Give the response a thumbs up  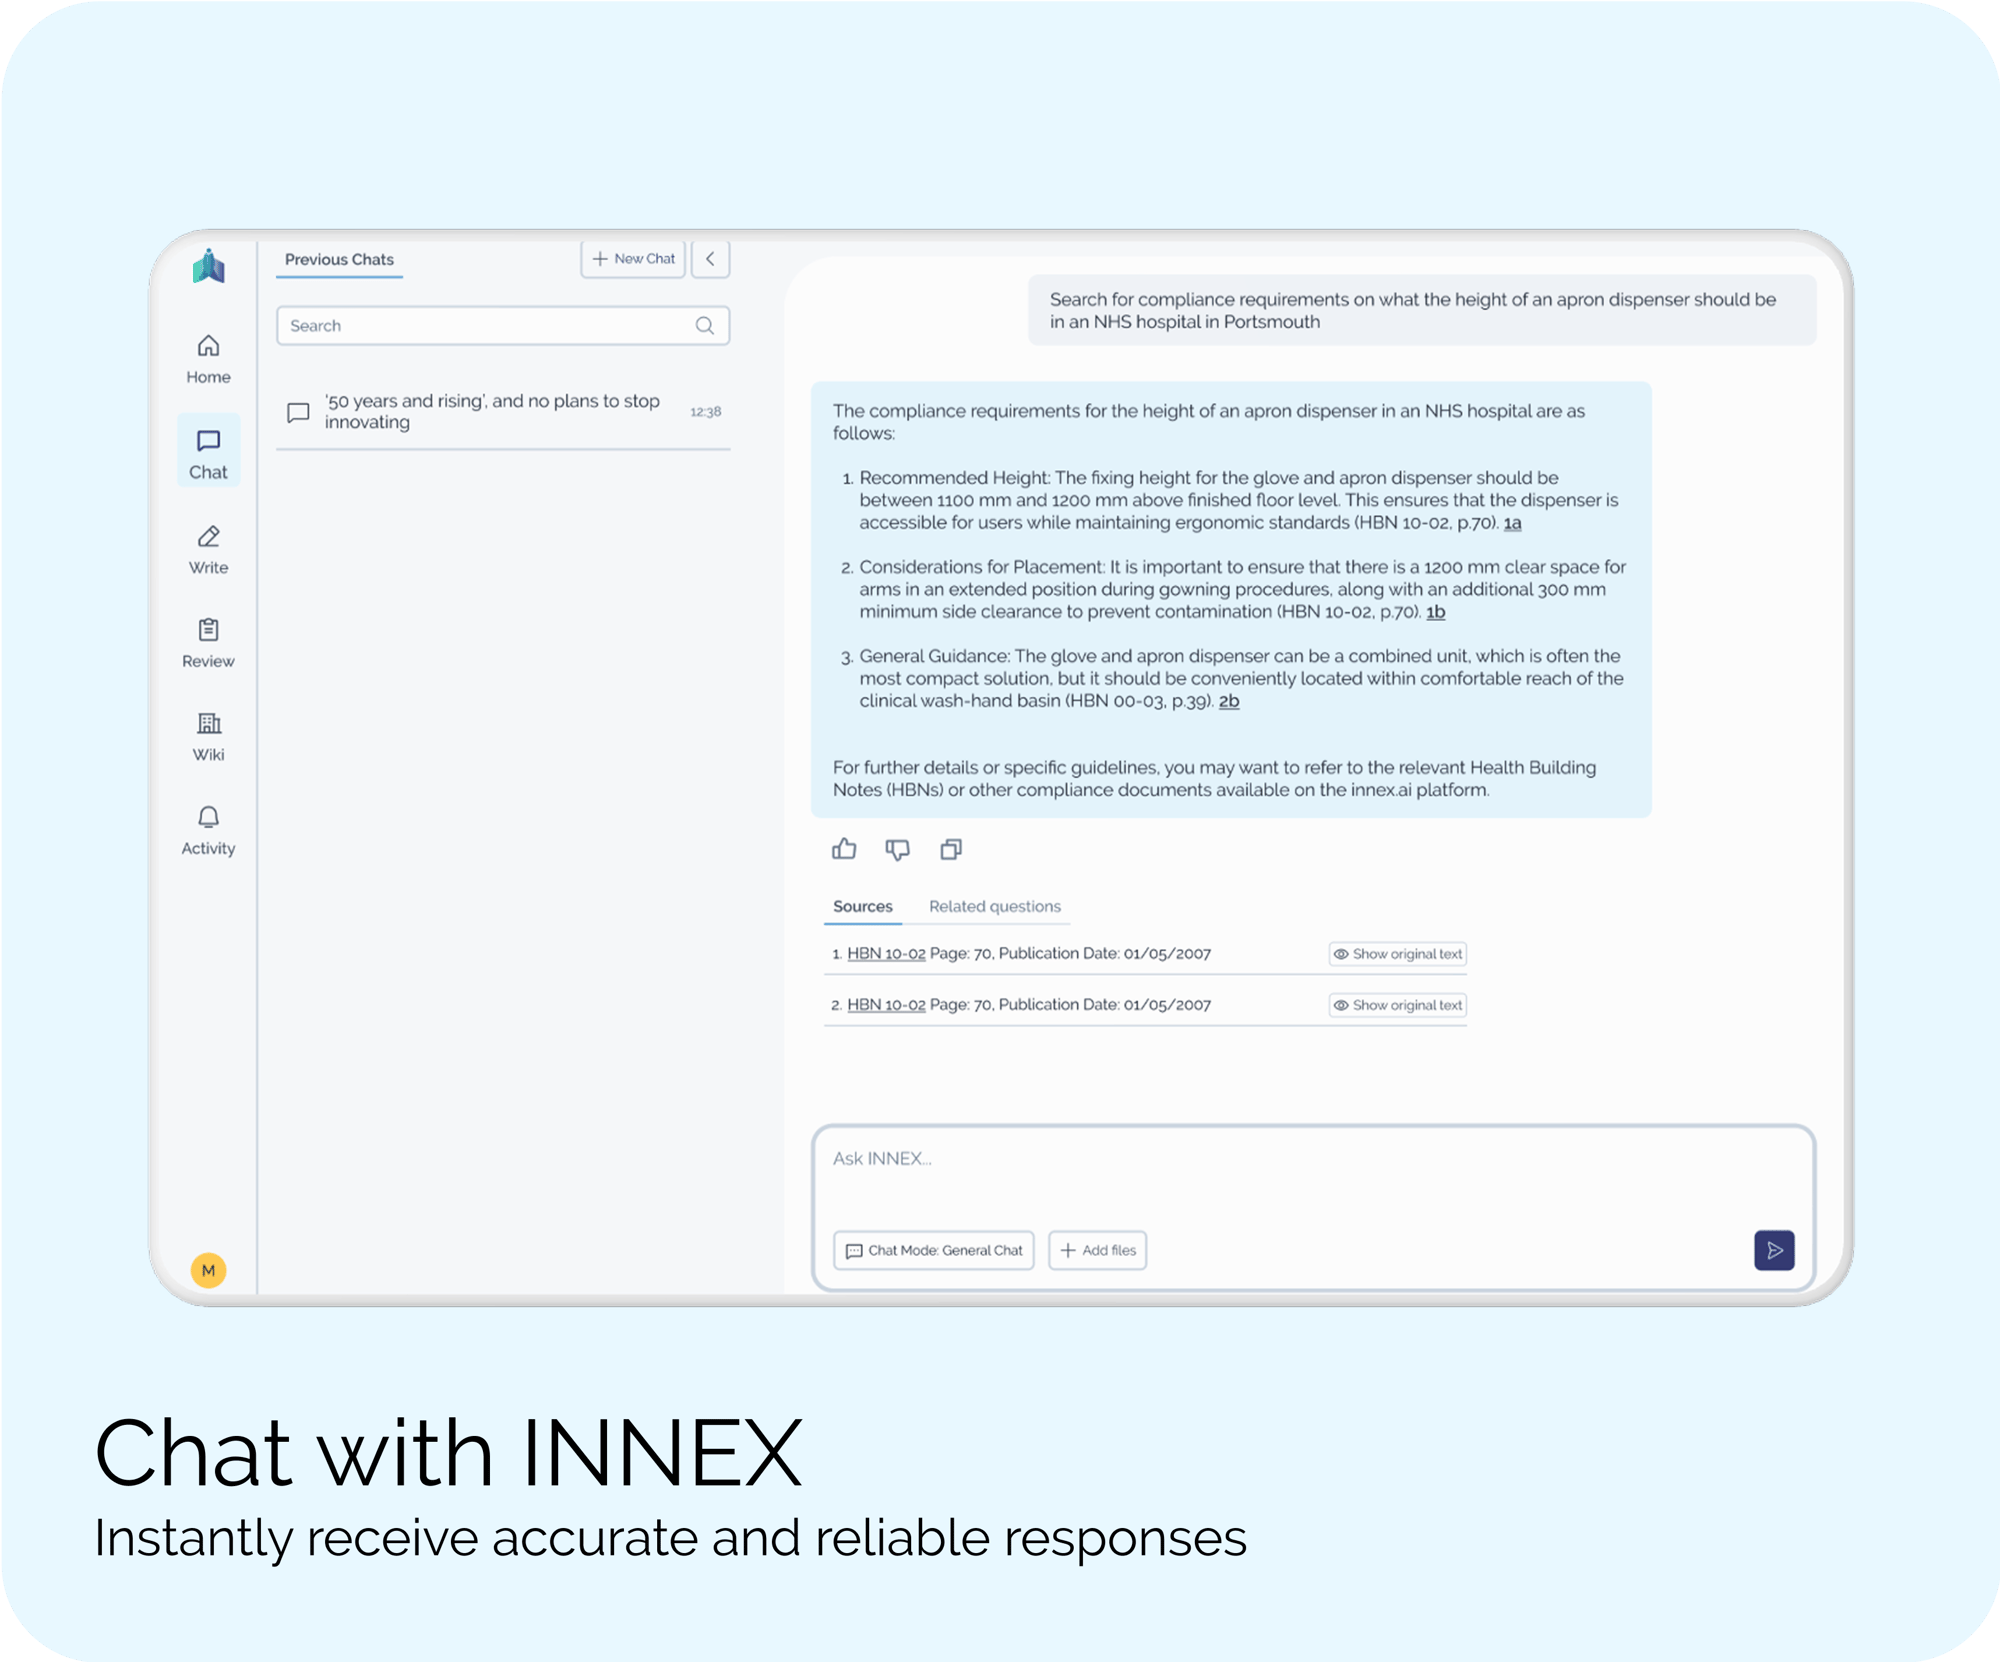coord(844,849)
